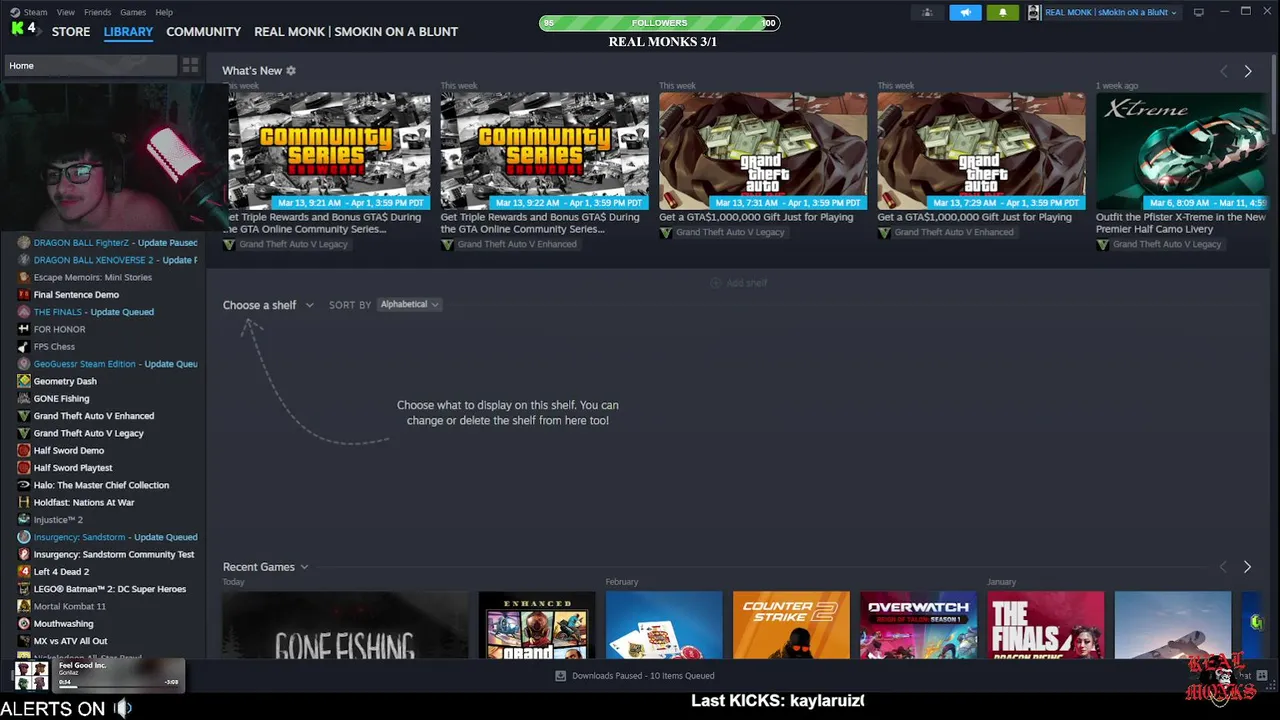Viewport: 1280px width, 720px height.
Task: Open What's New settings gear
Action: [291, 71]
